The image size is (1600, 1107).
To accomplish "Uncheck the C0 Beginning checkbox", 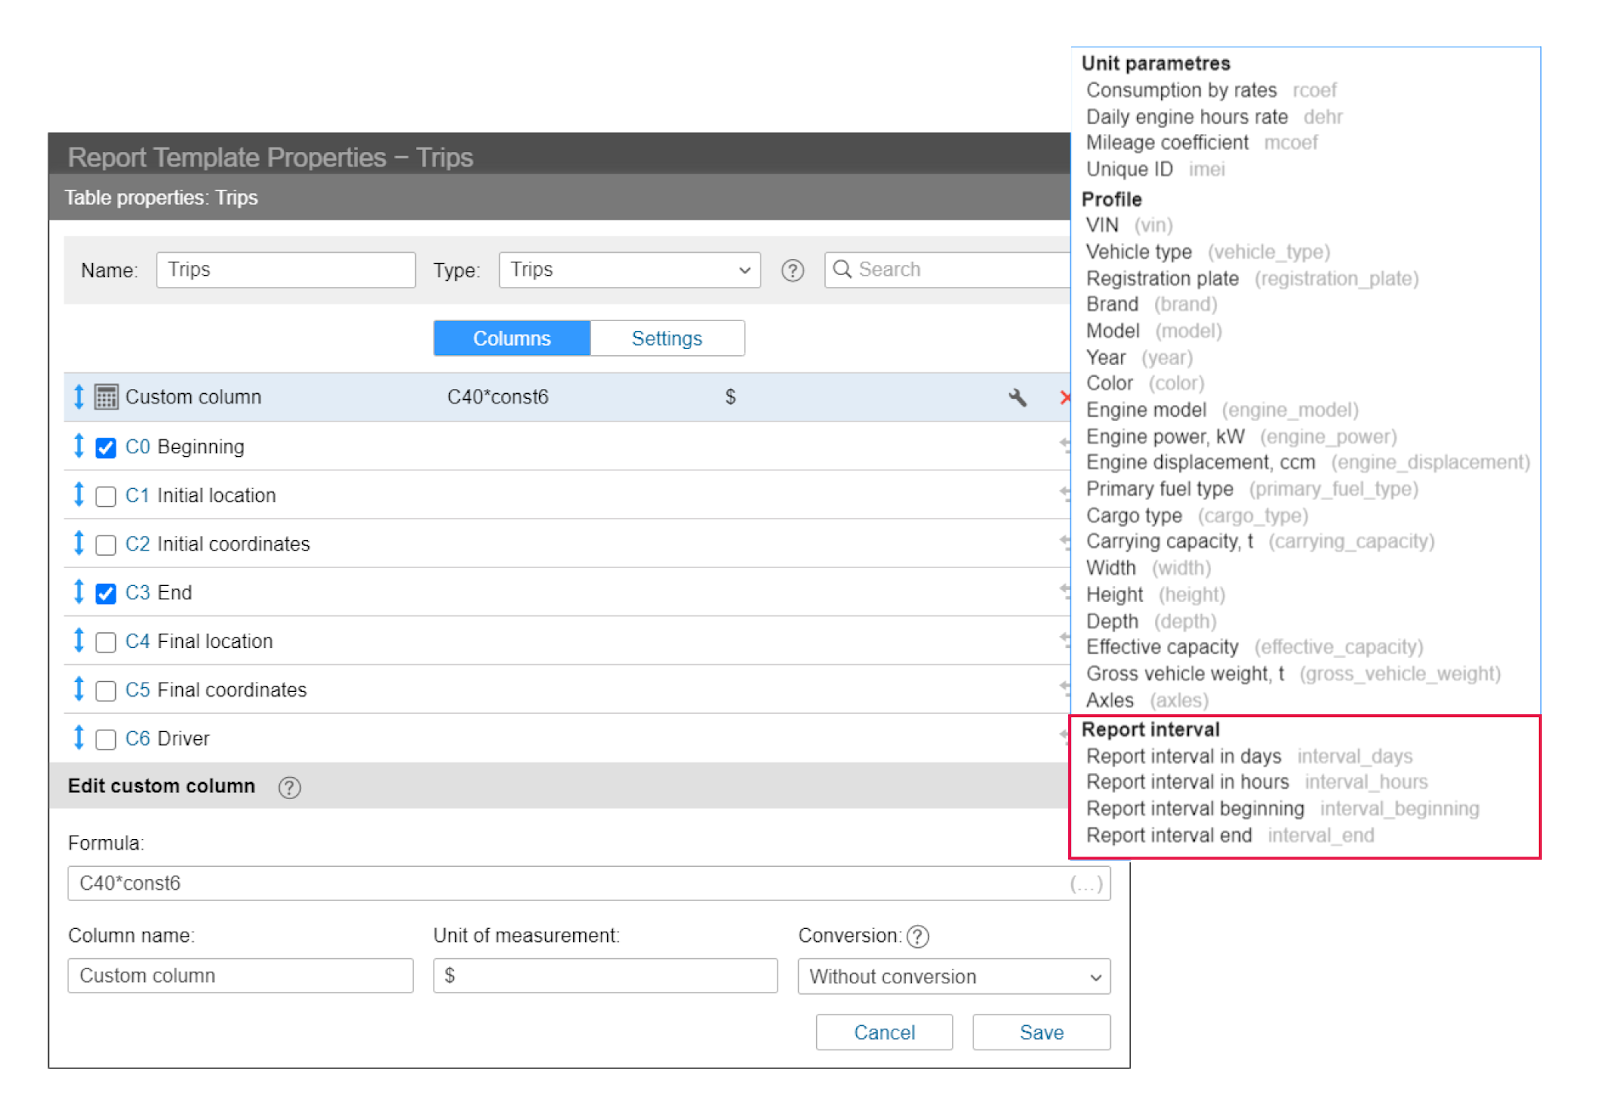I will 106,448.
